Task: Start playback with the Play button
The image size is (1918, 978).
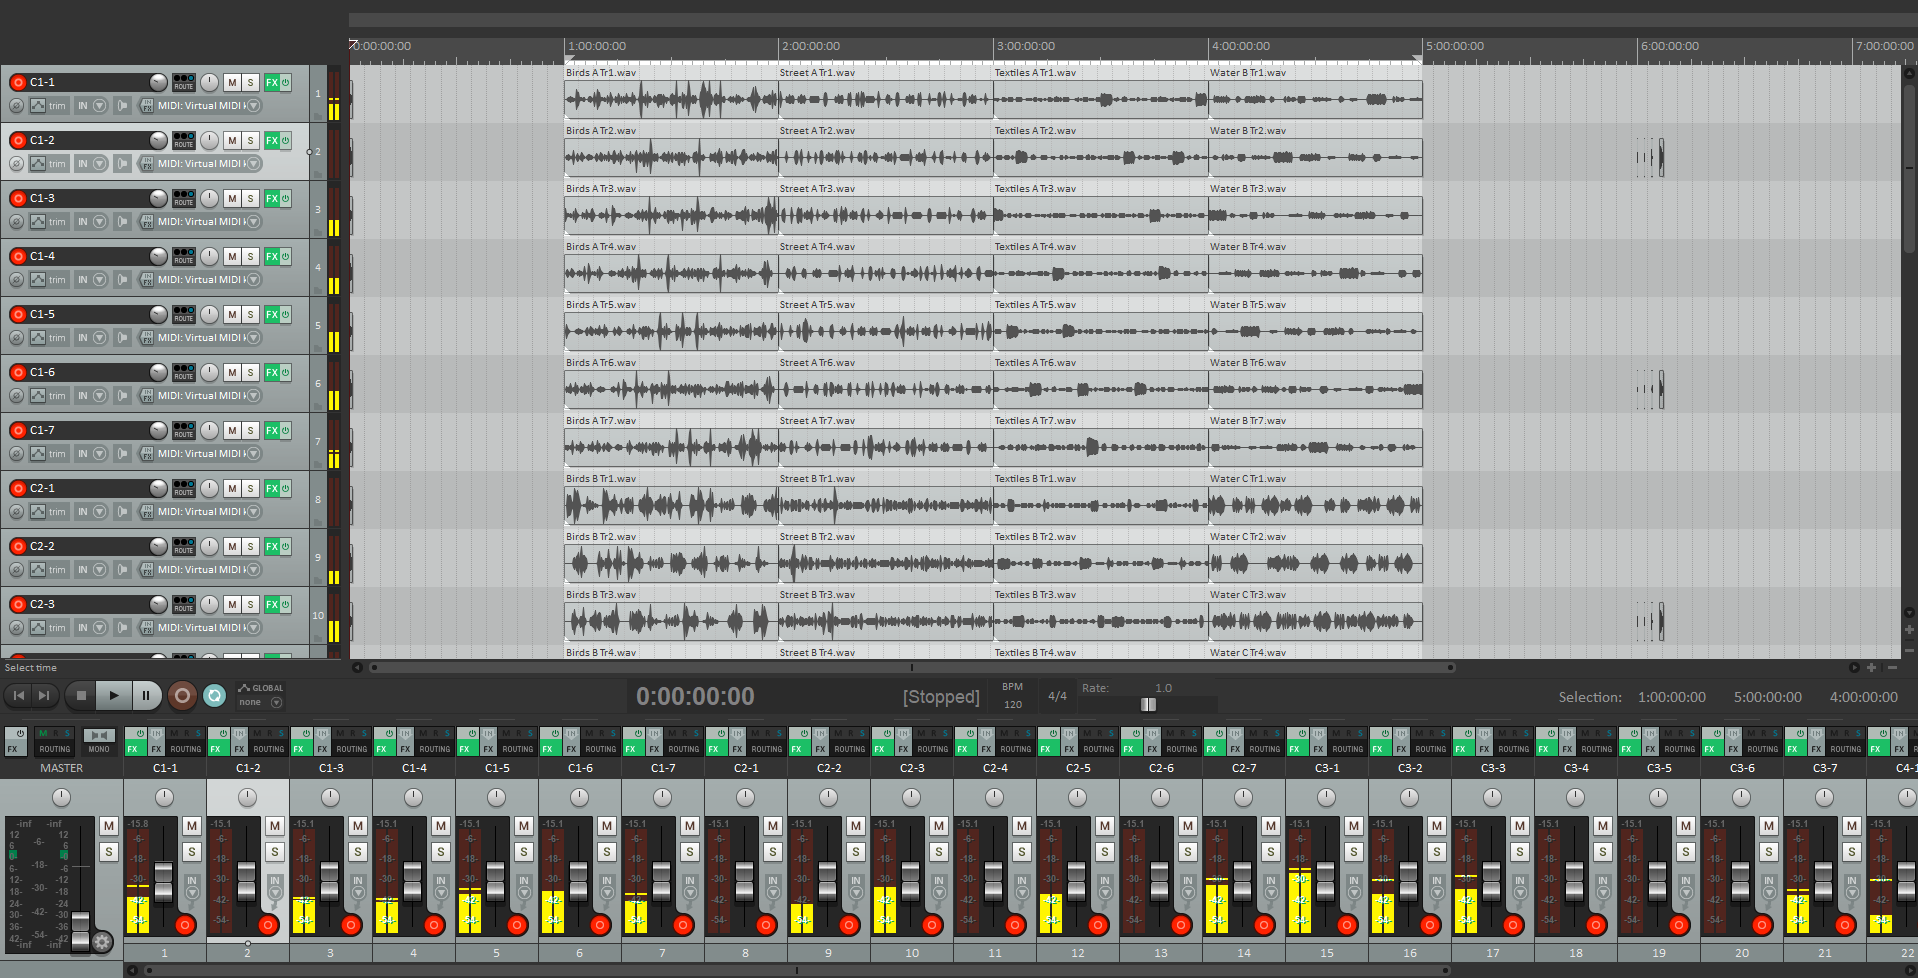Action: (x=113, y=695)
